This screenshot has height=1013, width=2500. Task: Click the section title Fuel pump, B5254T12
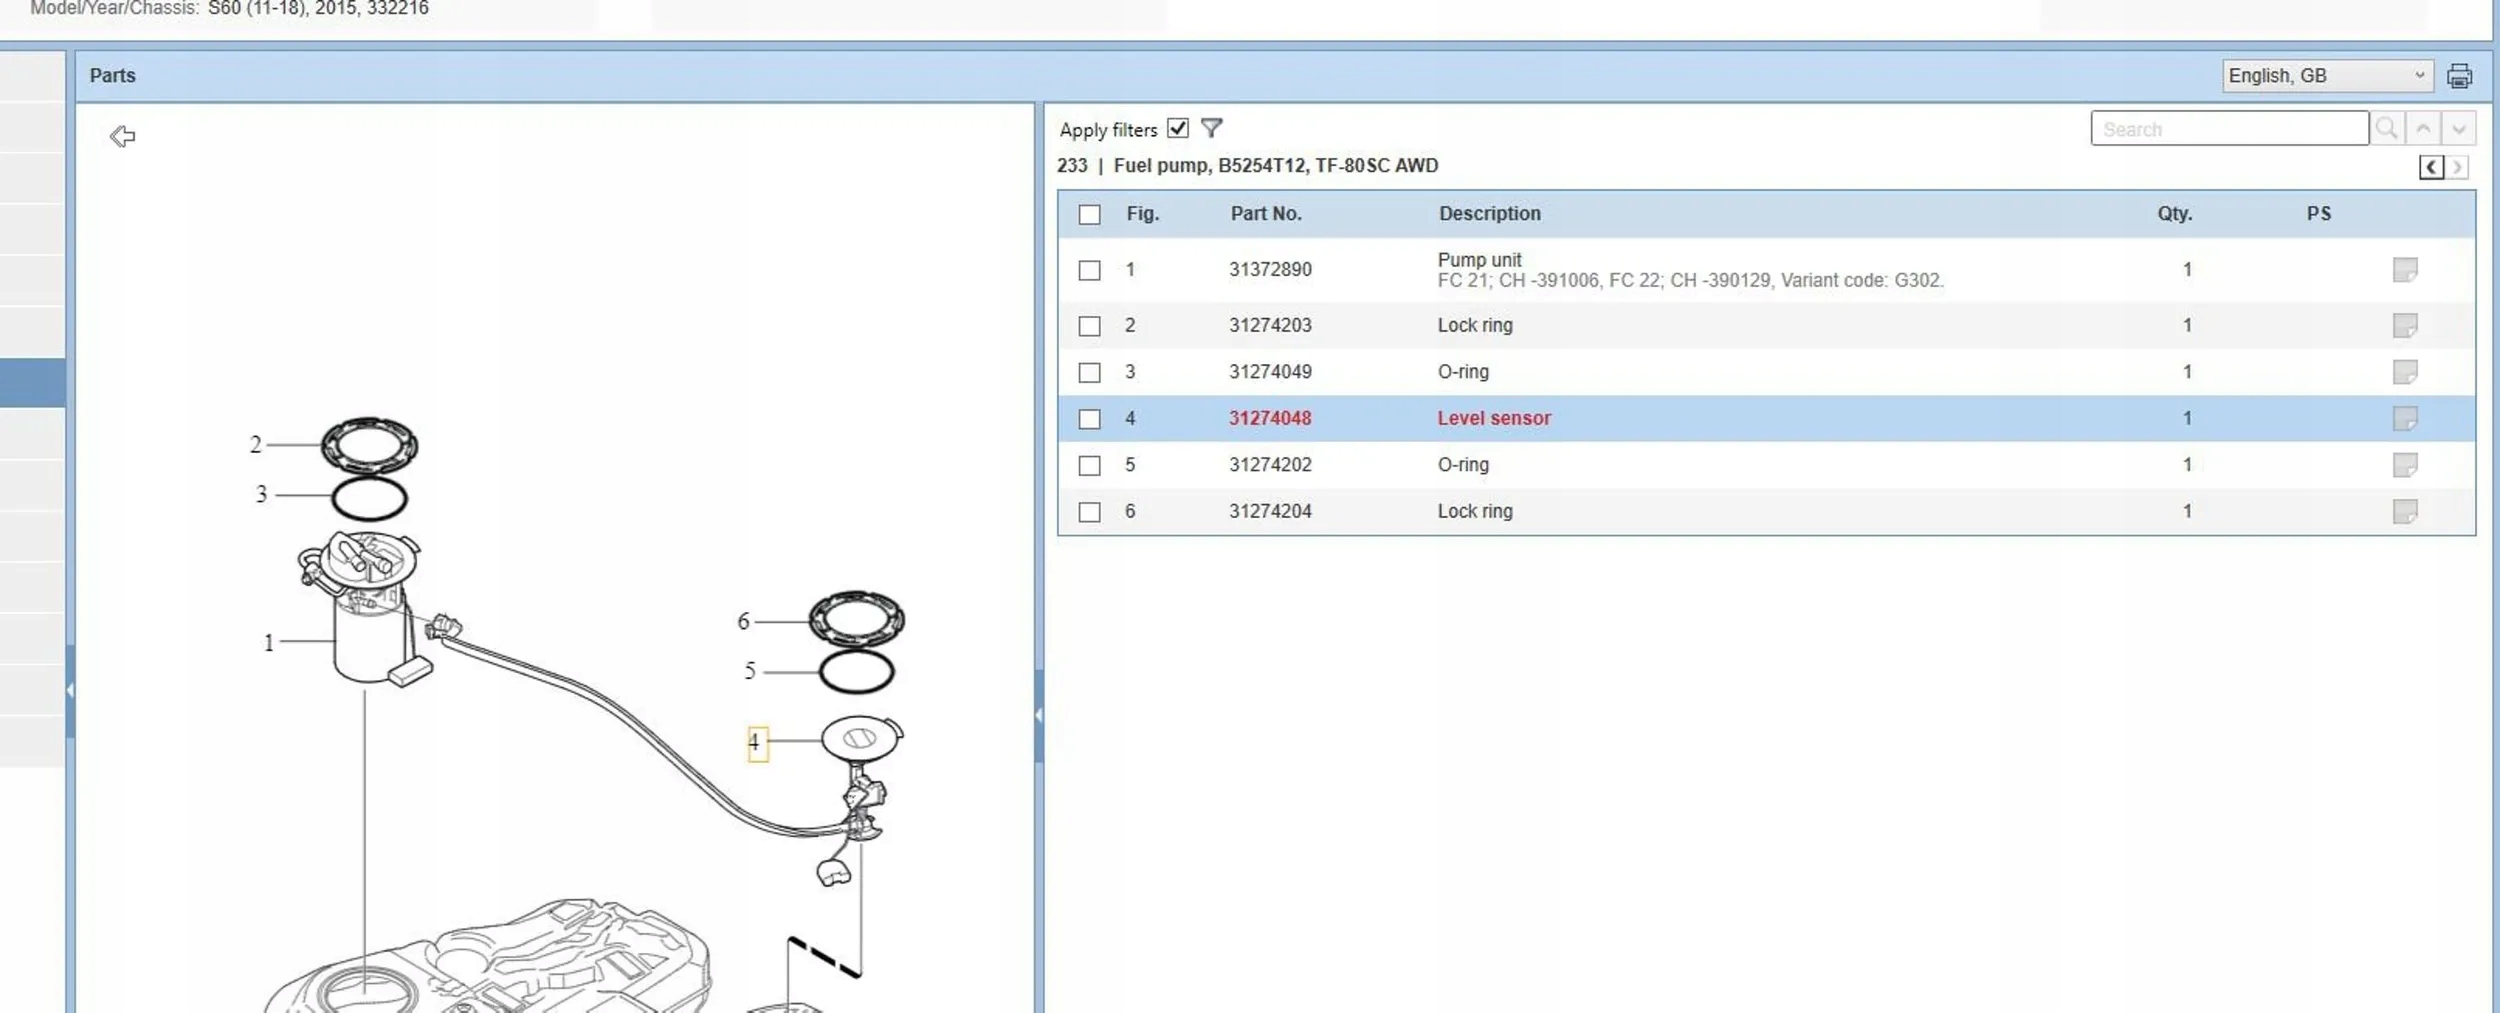[1276, 166]
